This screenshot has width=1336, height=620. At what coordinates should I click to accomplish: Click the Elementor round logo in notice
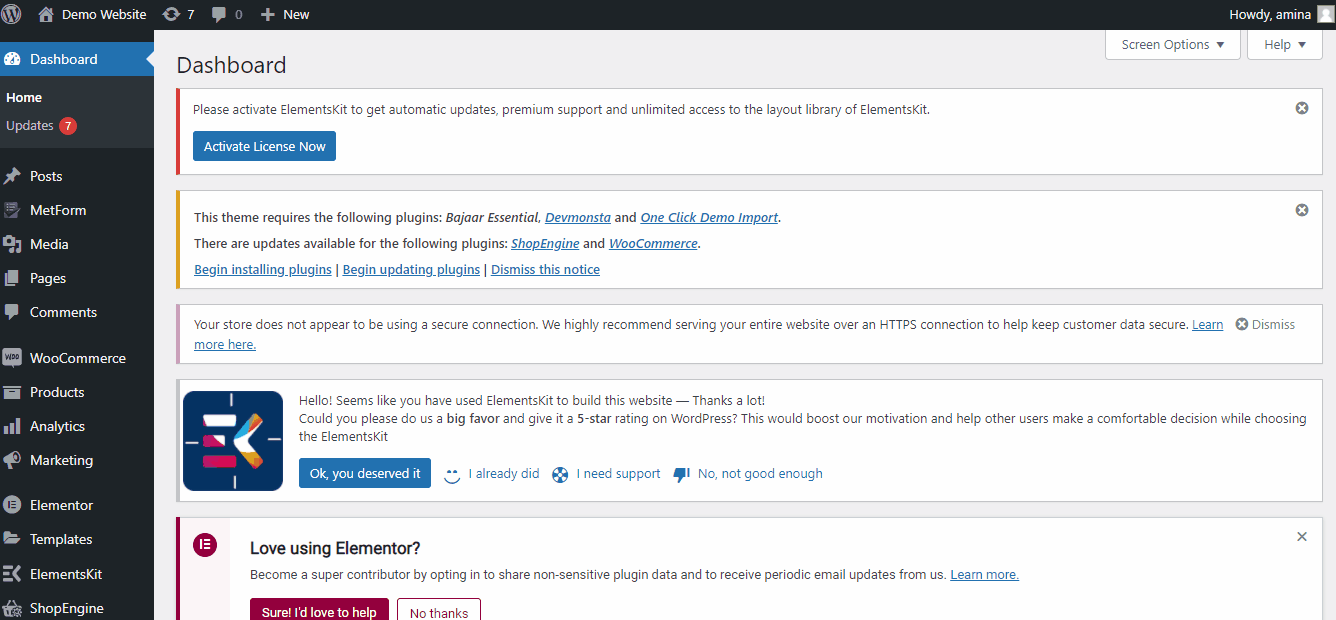point(205,545)
